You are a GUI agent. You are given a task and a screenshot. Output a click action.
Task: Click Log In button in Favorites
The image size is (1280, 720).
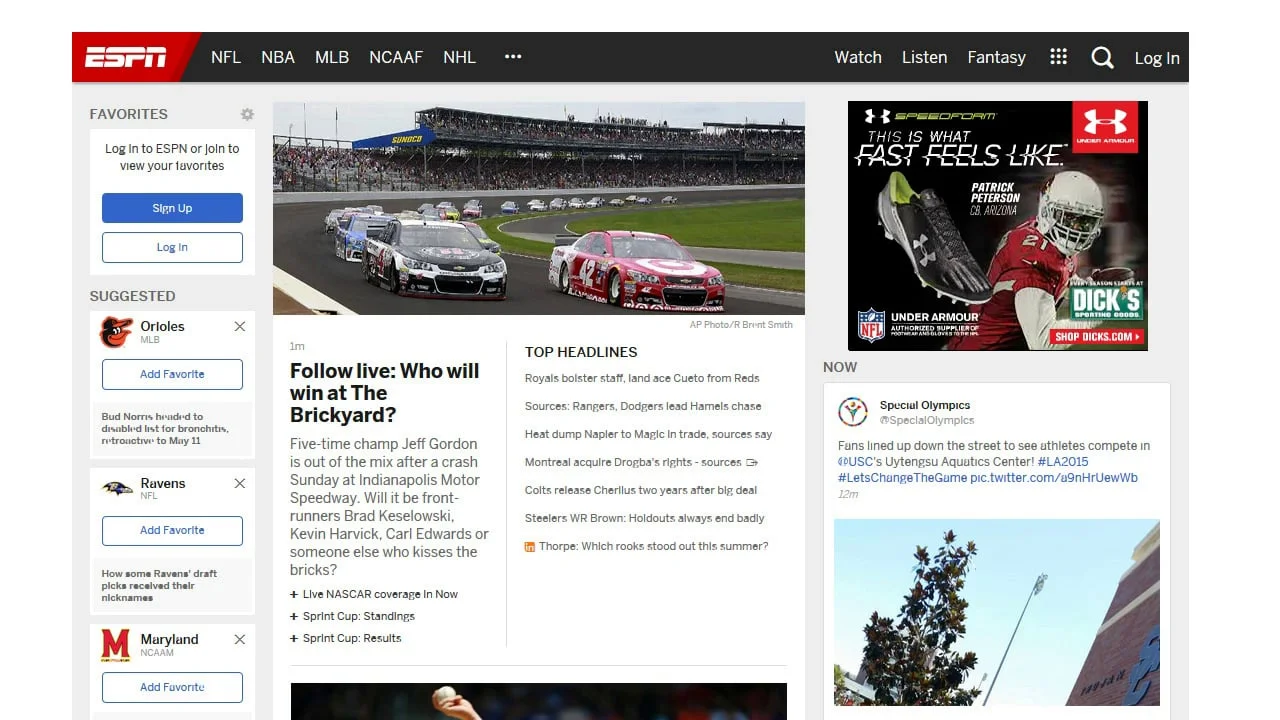(172, 247)
